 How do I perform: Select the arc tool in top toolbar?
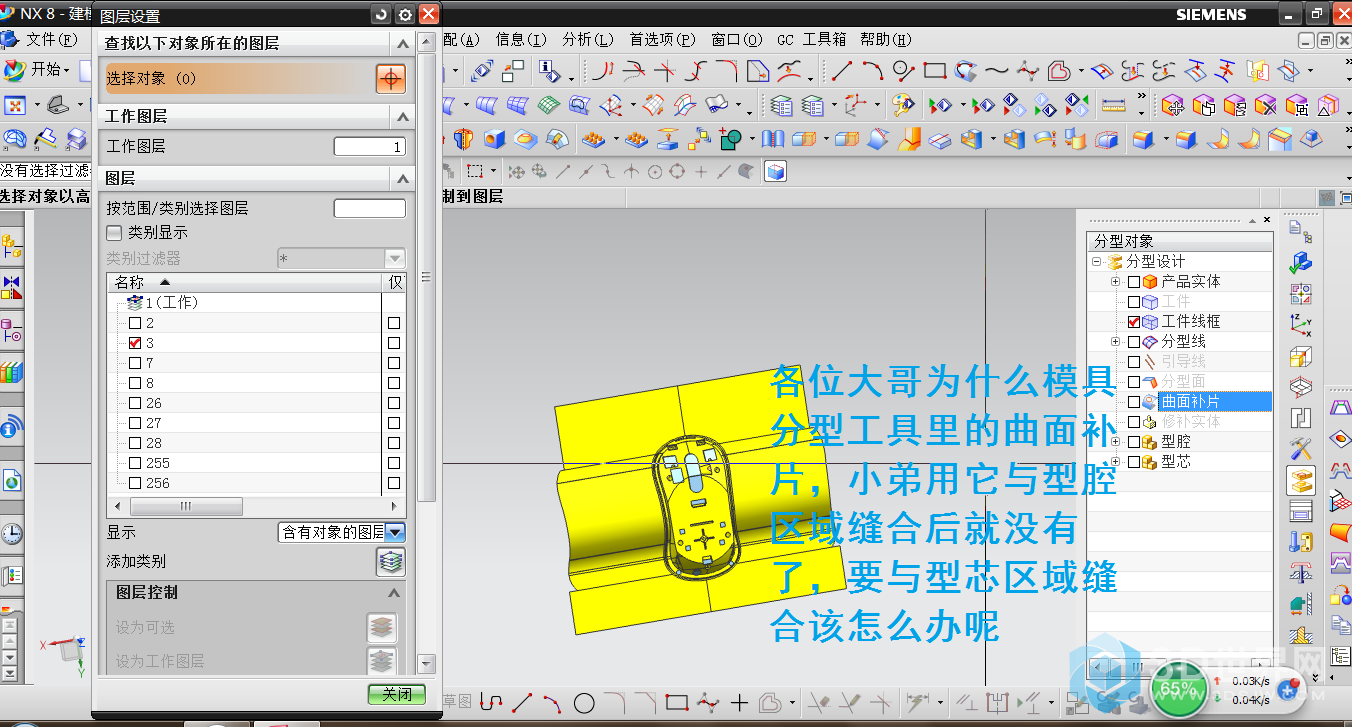click(x=873, y=71)
